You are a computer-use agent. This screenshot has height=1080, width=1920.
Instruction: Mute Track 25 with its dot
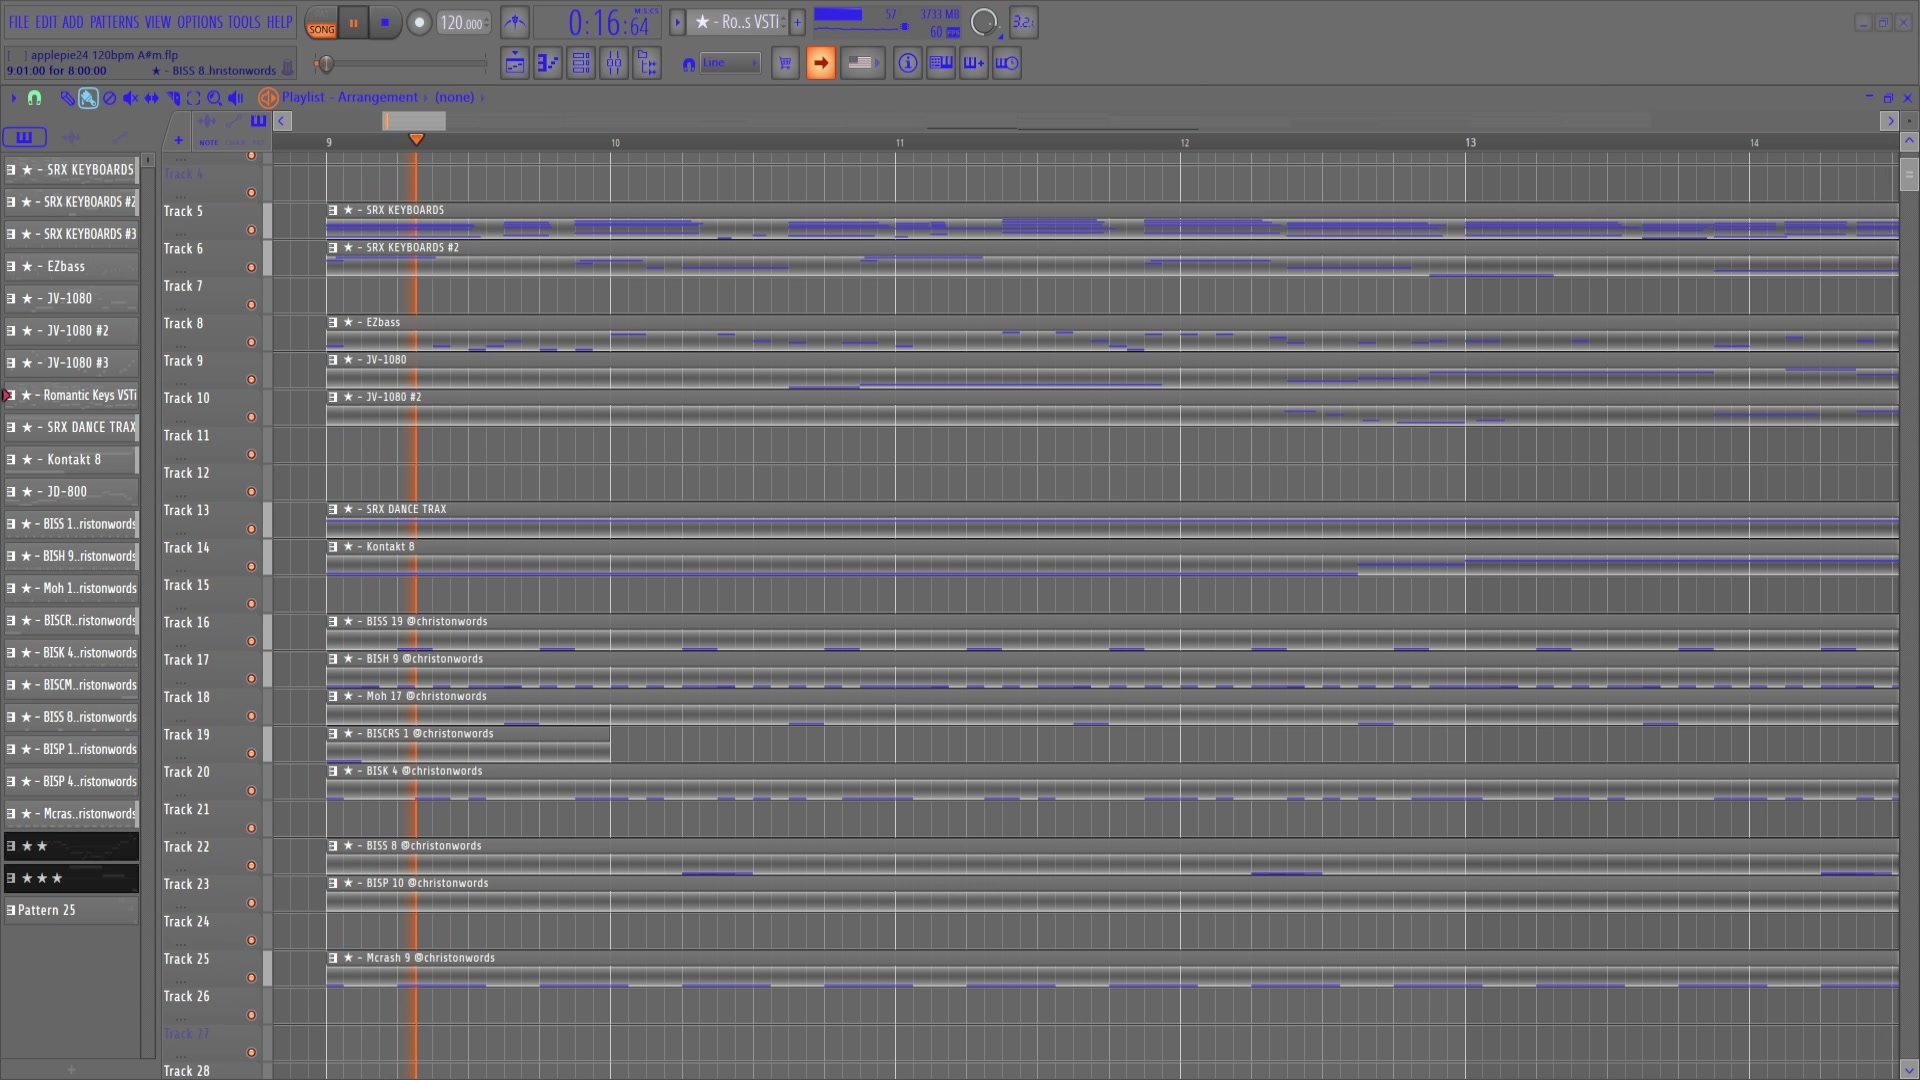pyautogui.click(x=251, y=978)
